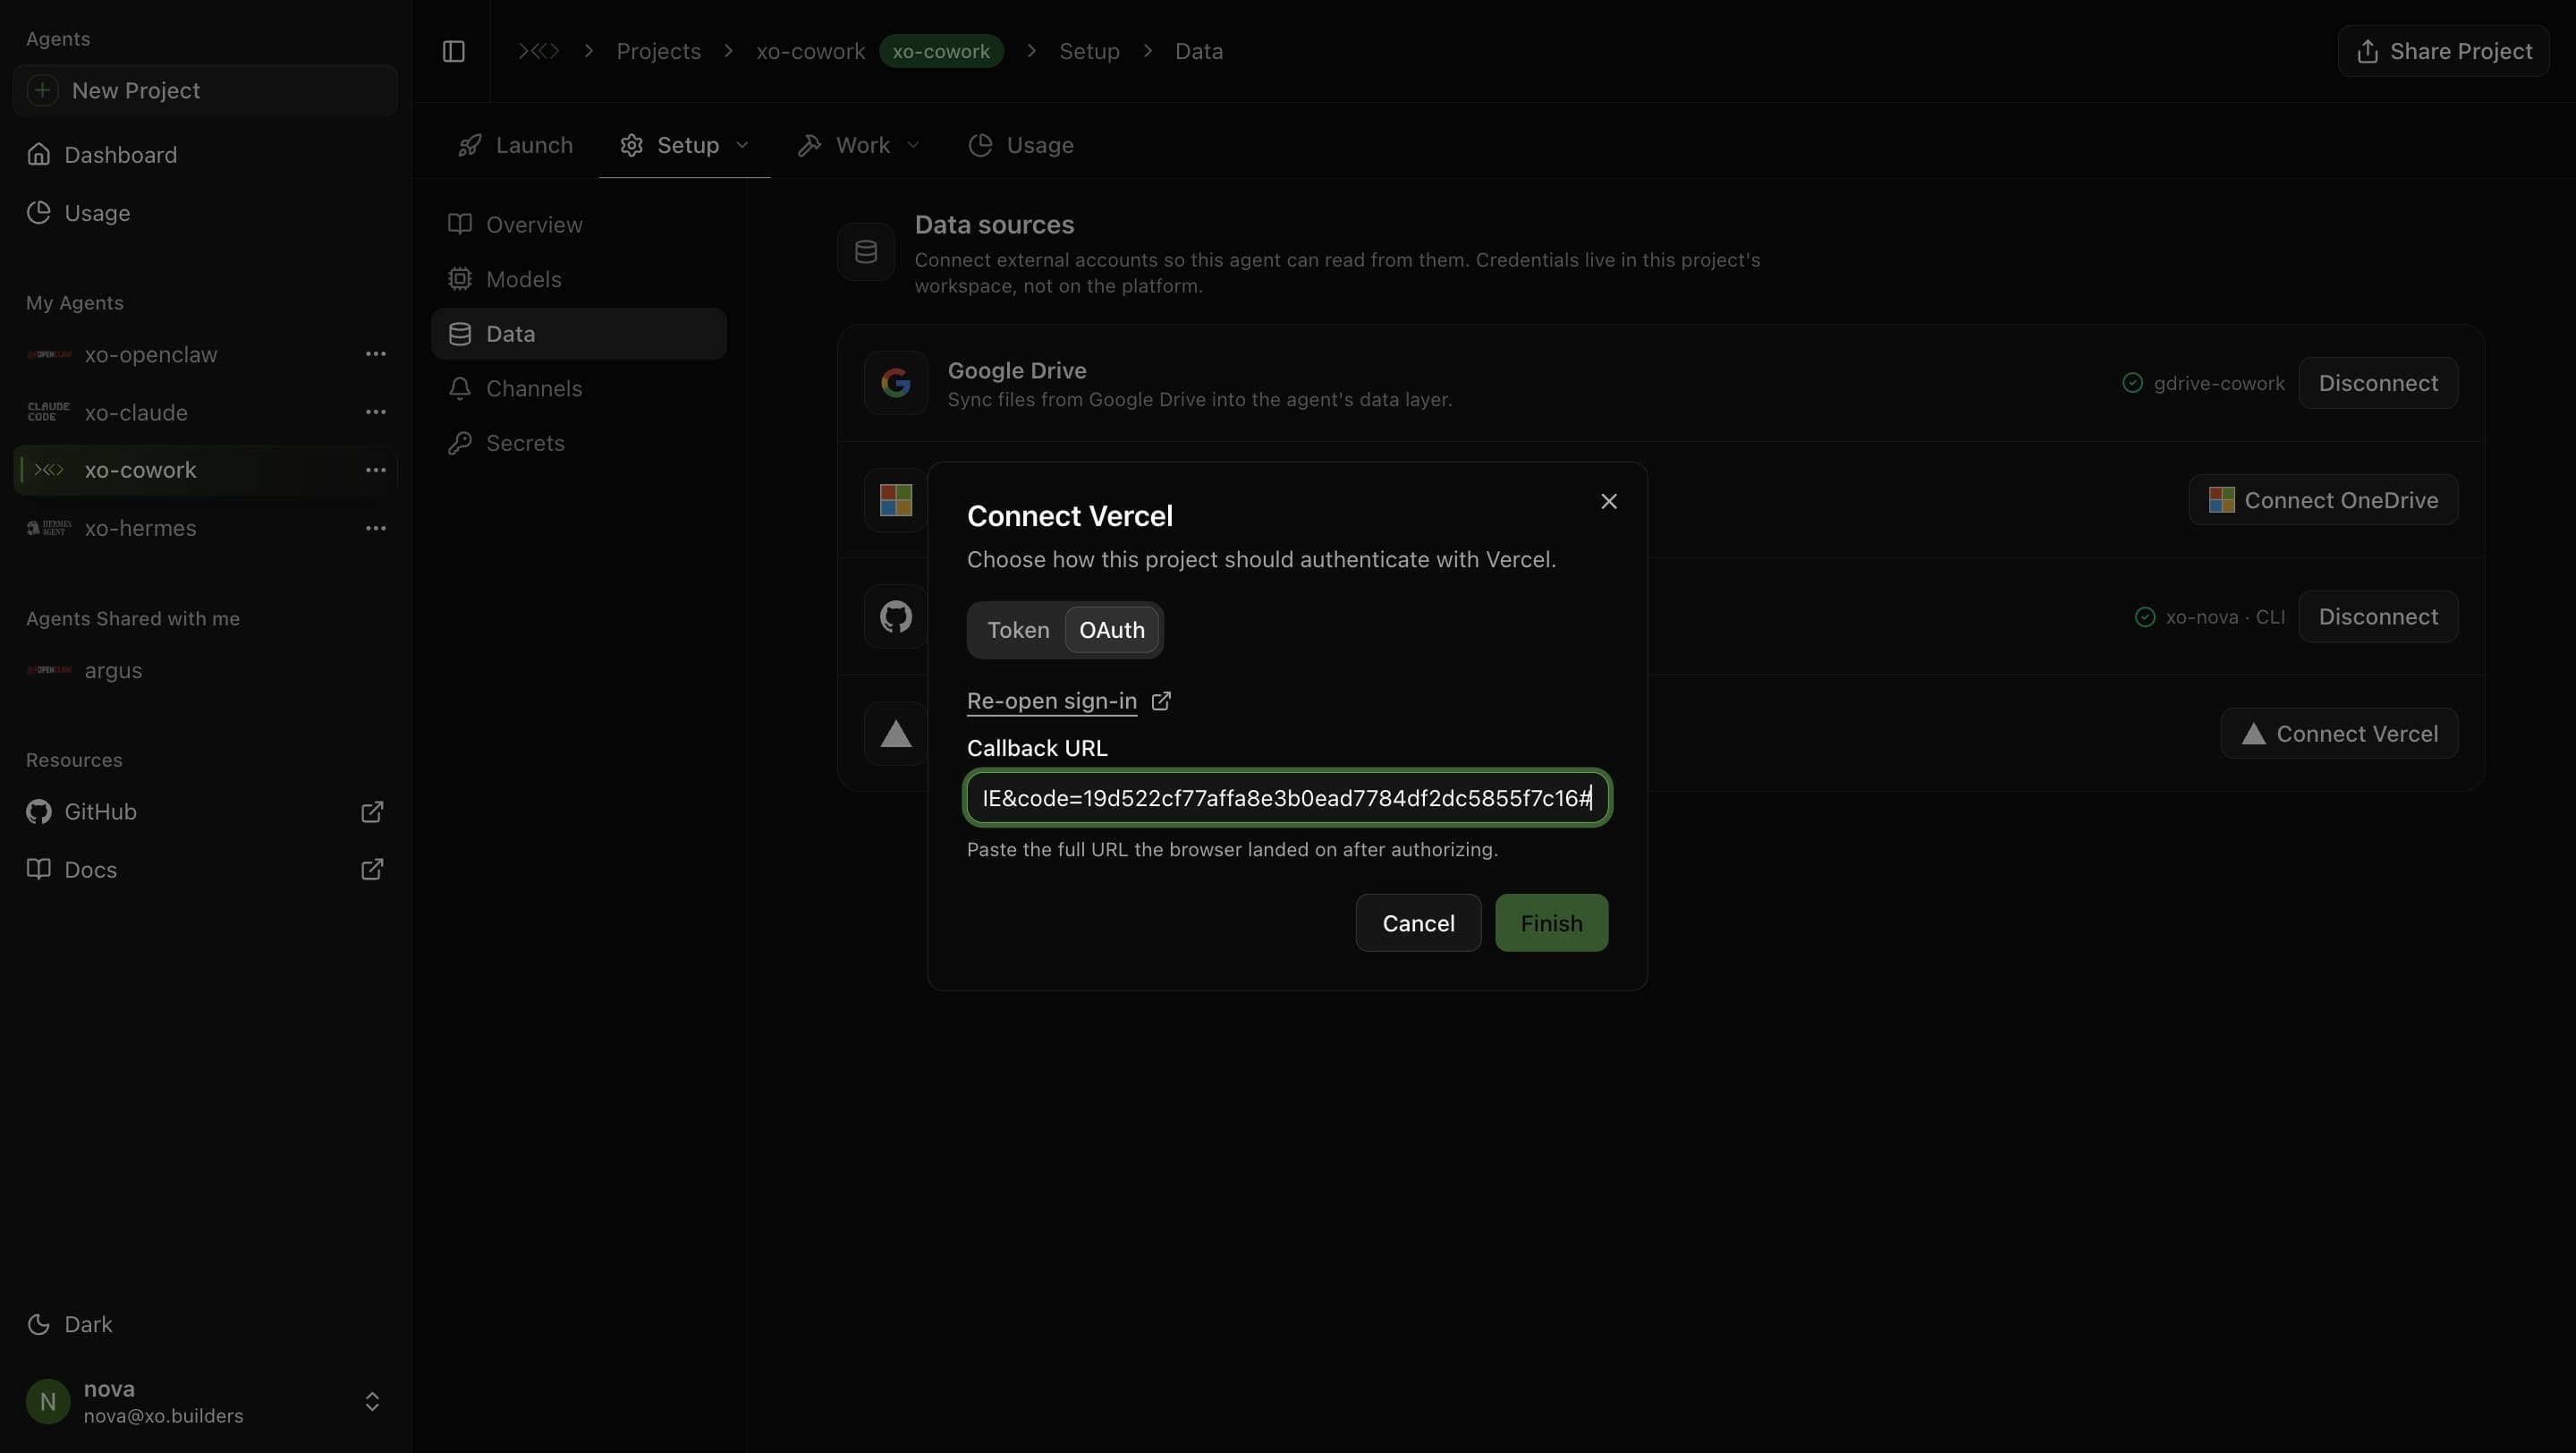Image resolution: width=2576 pixels, height=1453 pixels.
Task: Click the New Project button
Action: (205, 90)
